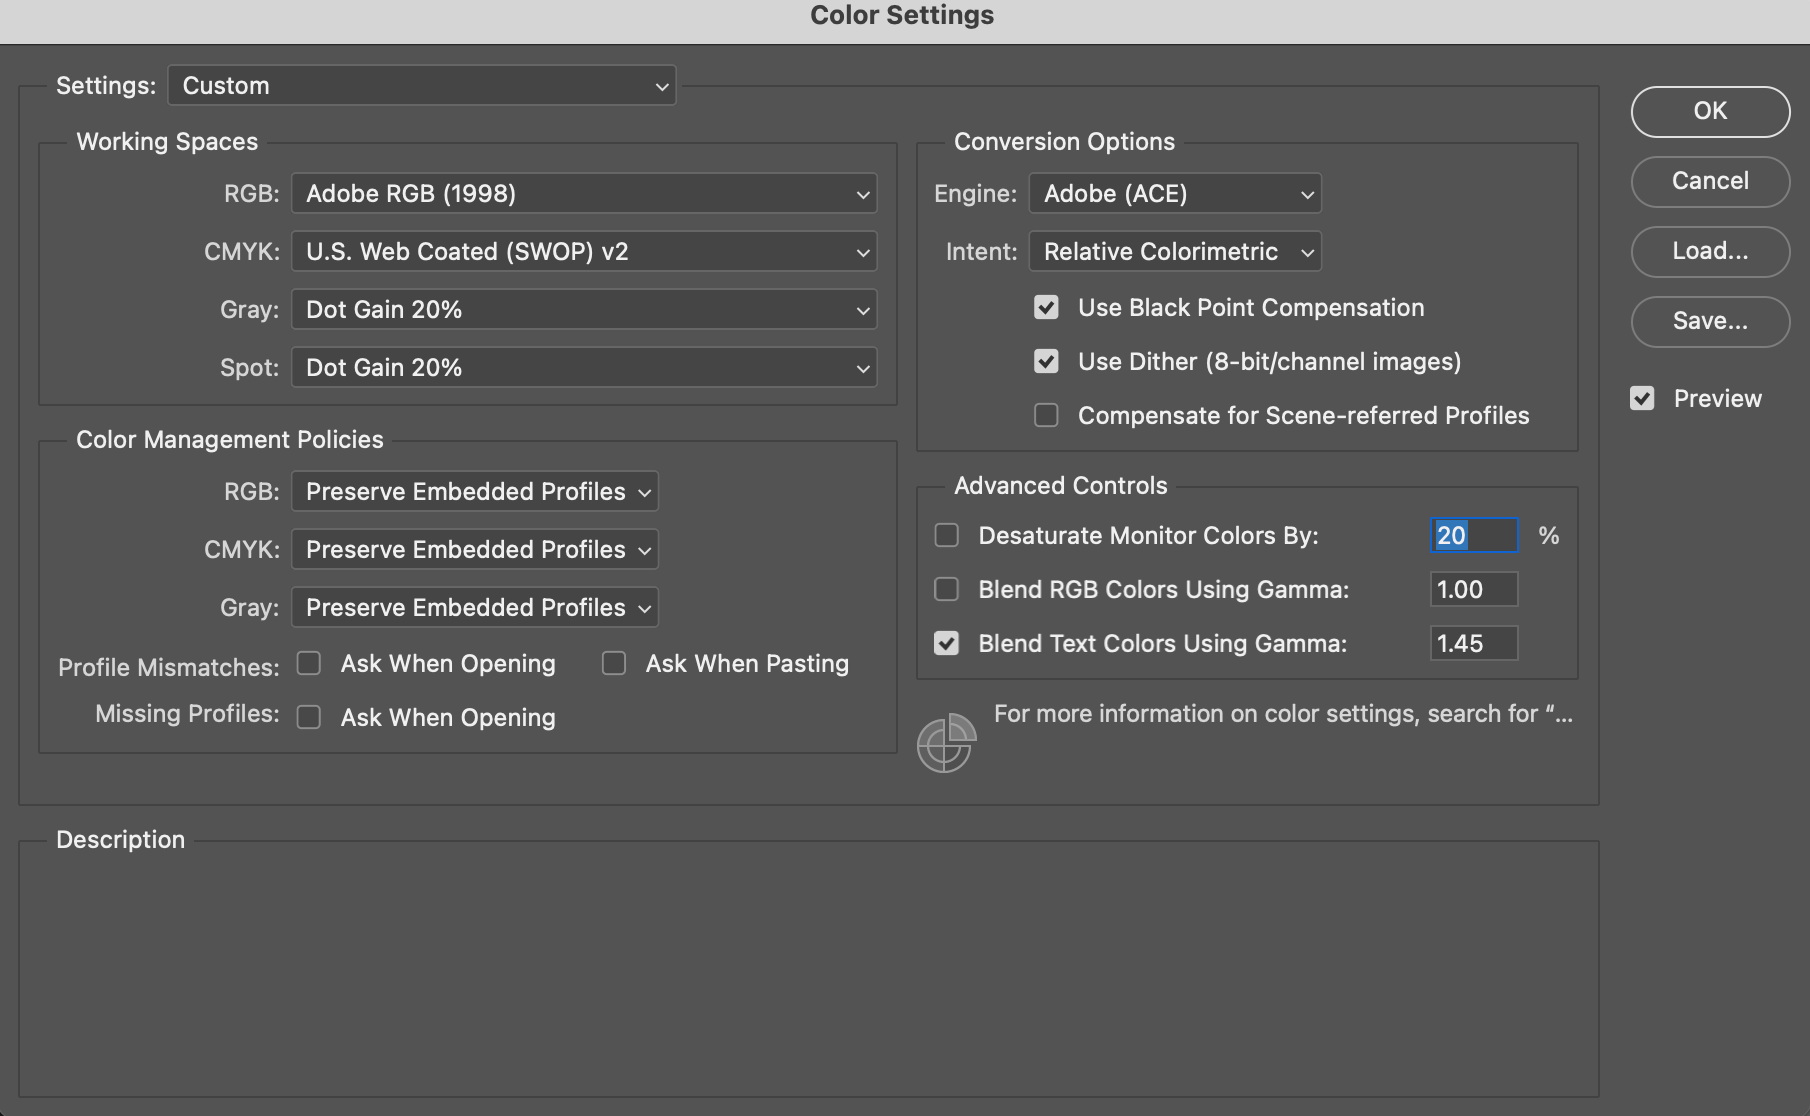Open the RGB color management policy dropdown
Viewport: 1810px width, 1116px height.
click(473, 491)
